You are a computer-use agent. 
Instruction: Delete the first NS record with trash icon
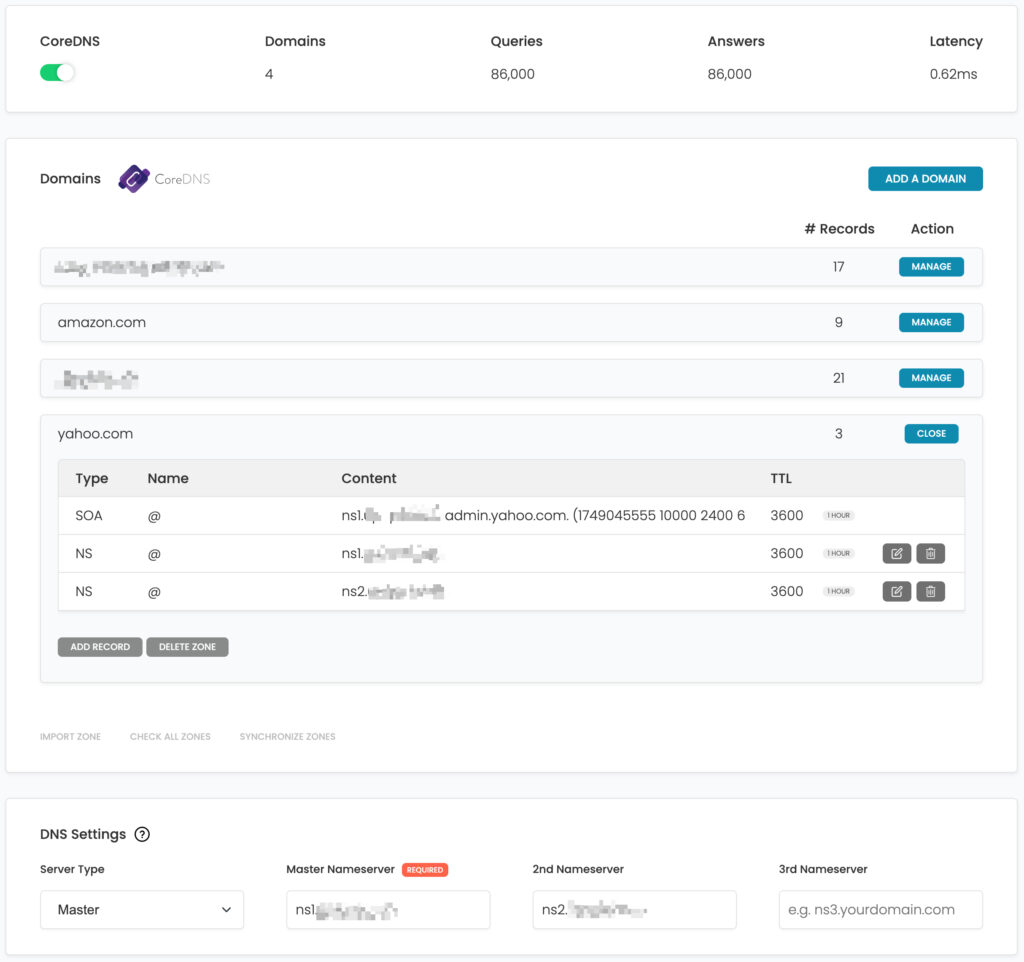pos(930,553)
